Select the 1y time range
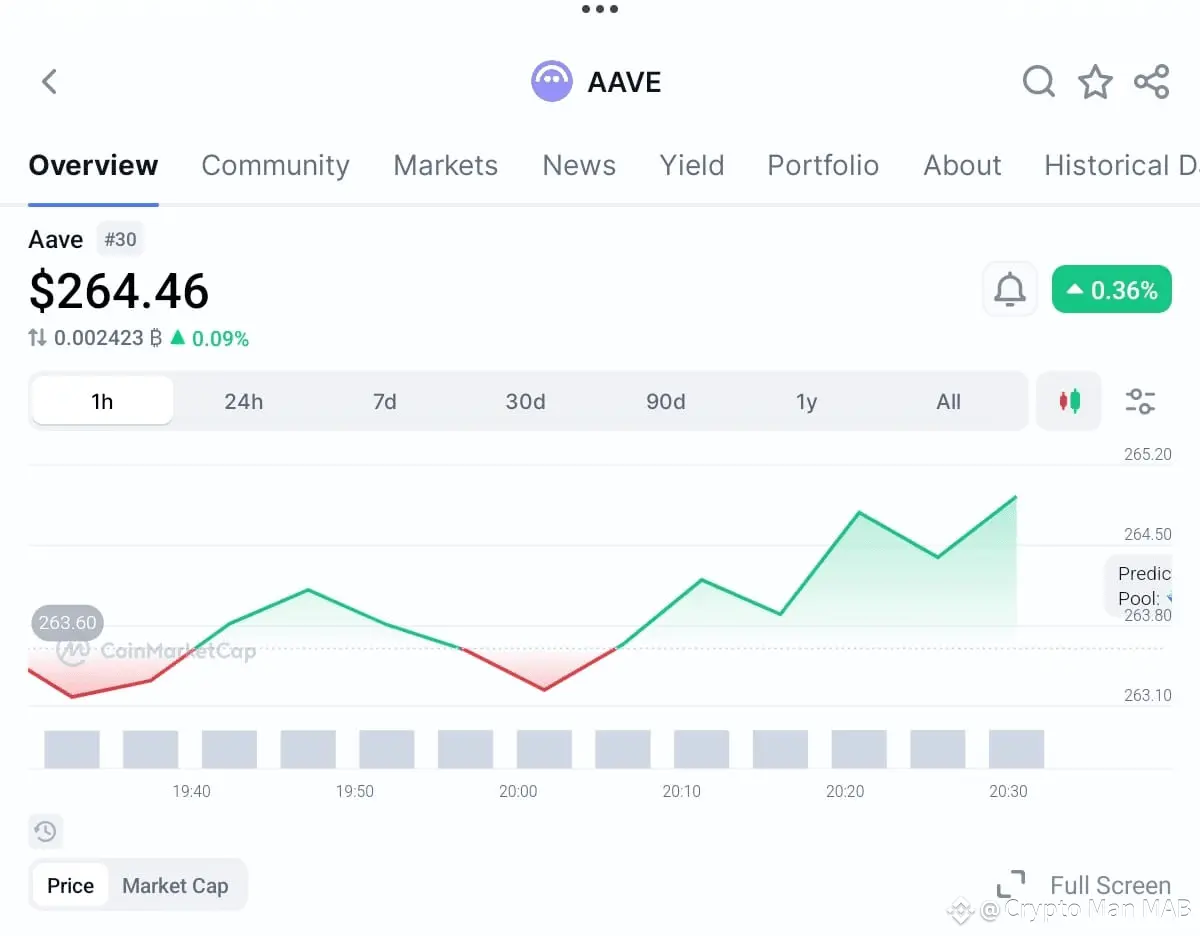The image size is (1200, 936). coord(807,401)
